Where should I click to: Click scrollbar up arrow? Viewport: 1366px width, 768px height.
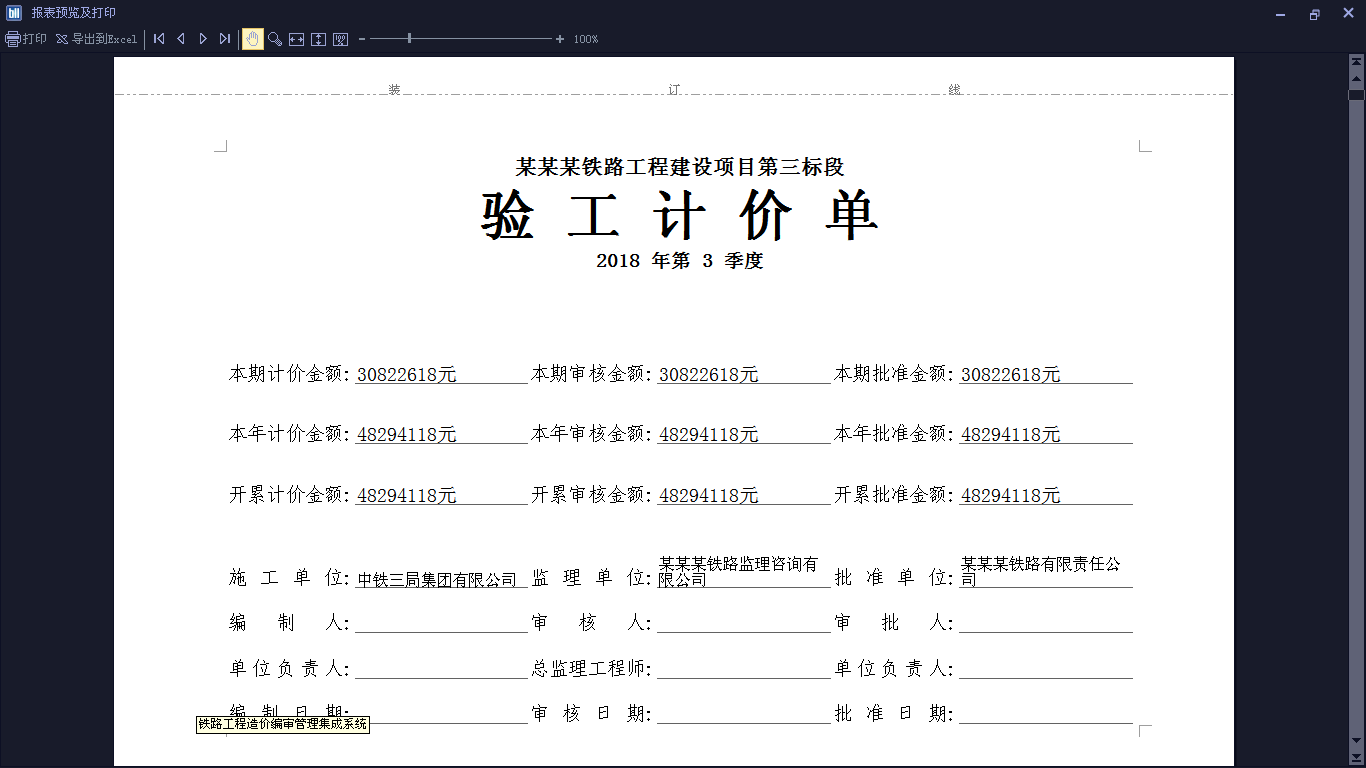1356,78
